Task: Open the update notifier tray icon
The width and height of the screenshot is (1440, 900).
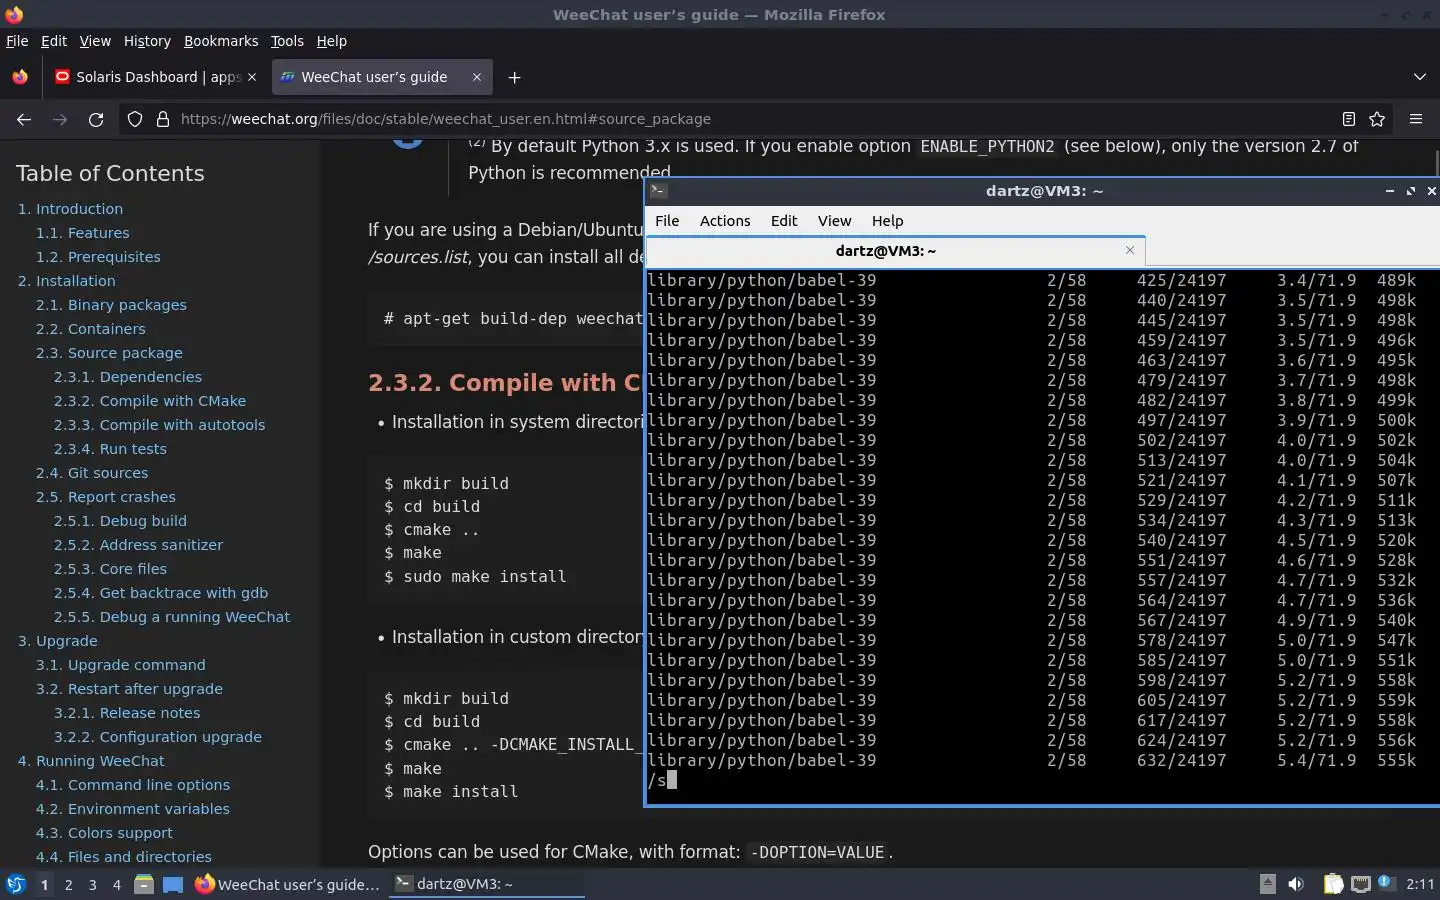Action: point(1386,883)
